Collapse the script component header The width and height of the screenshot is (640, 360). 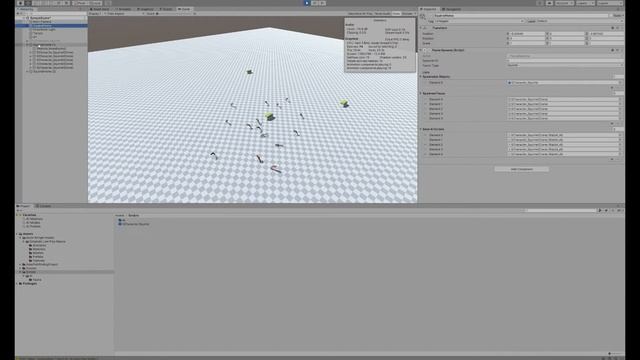click(422, 50)
